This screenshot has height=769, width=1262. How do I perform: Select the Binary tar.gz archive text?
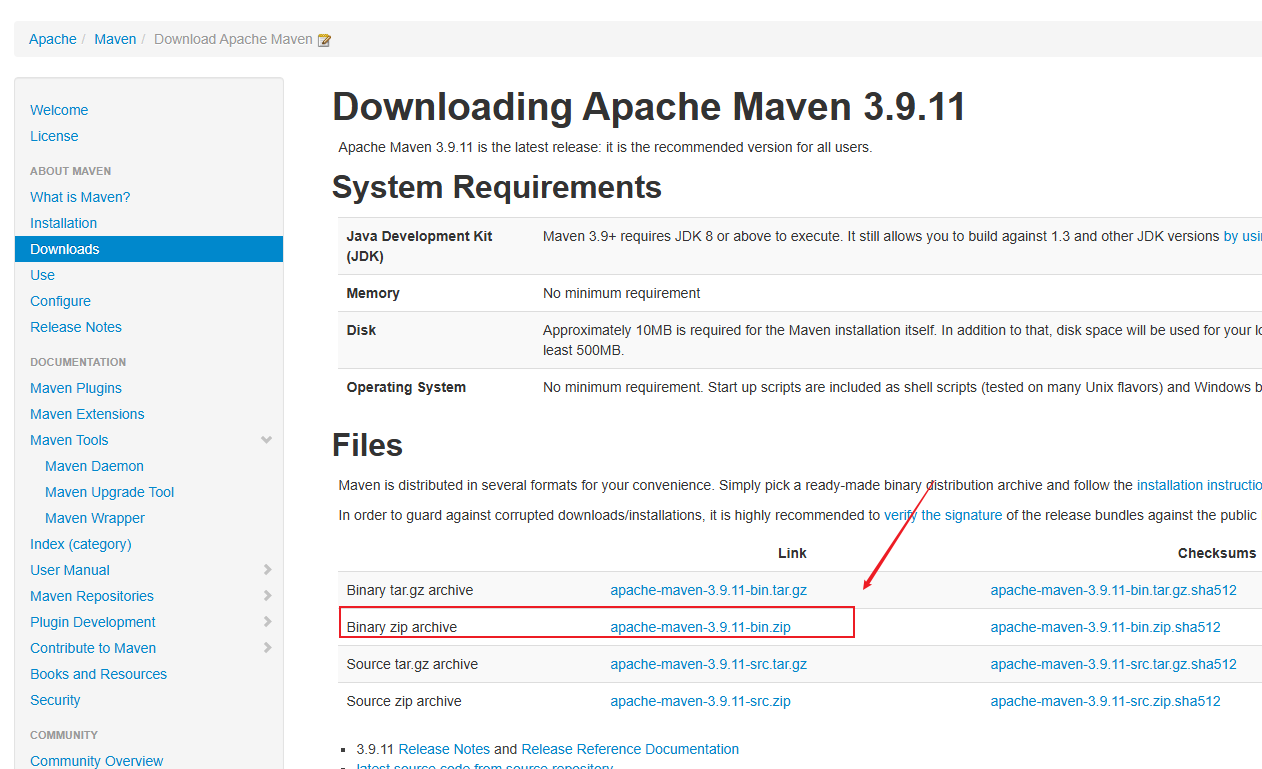tap(409, 590)
